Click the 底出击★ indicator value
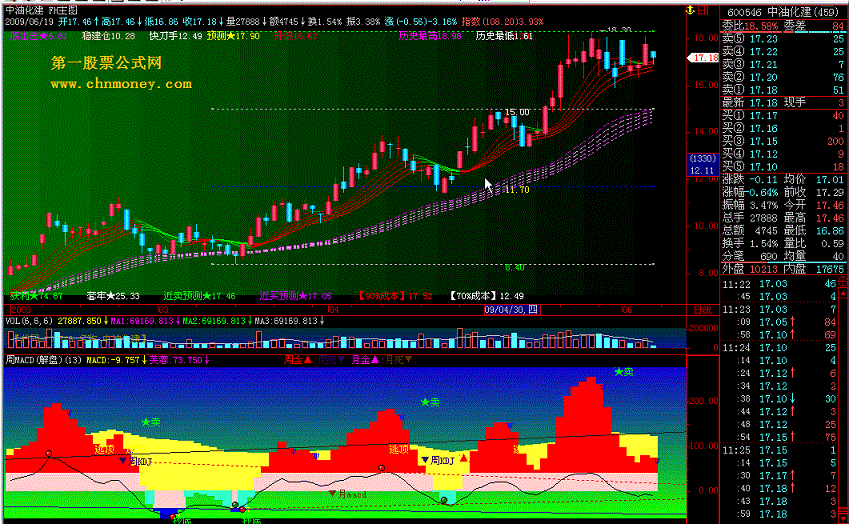 tap(38, 36)
